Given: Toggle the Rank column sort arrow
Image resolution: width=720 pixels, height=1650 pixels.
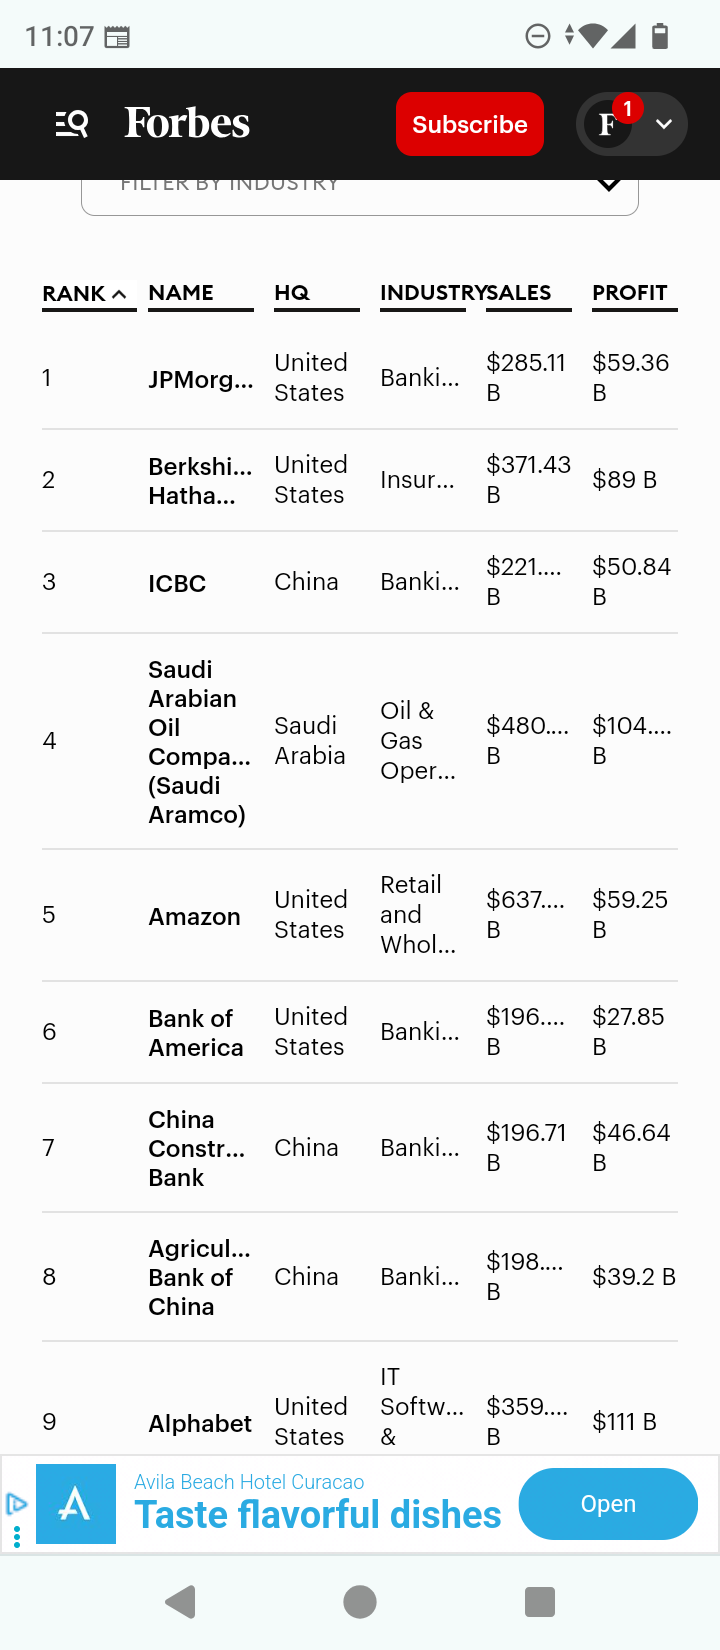Looking at the screenshot, I should (119, 294).
